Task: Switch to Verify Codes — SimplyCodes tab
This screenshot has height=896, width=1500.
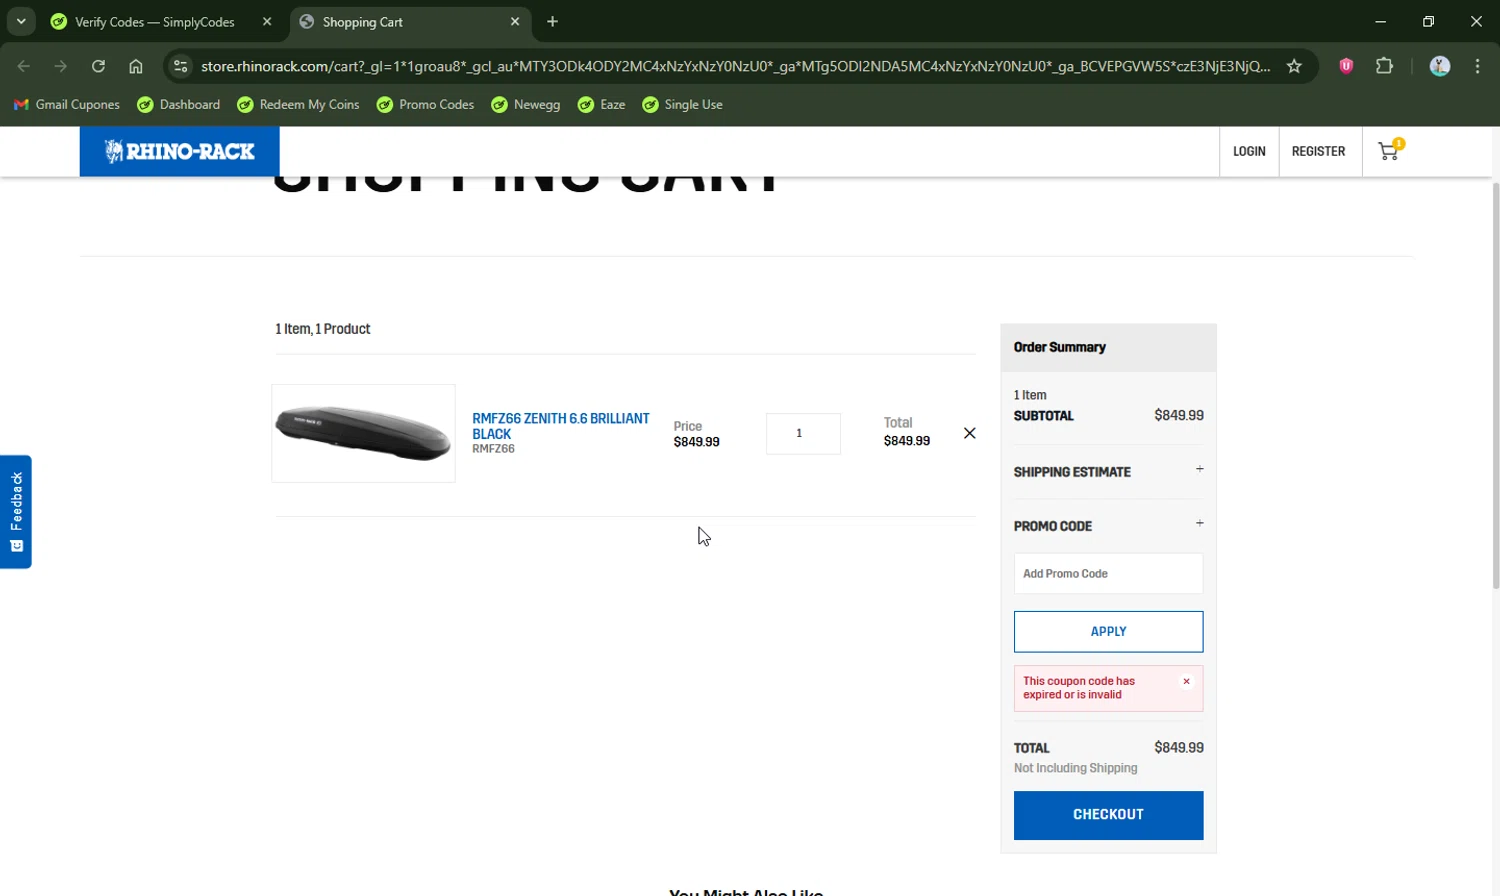Action: (x=155, y=21)
